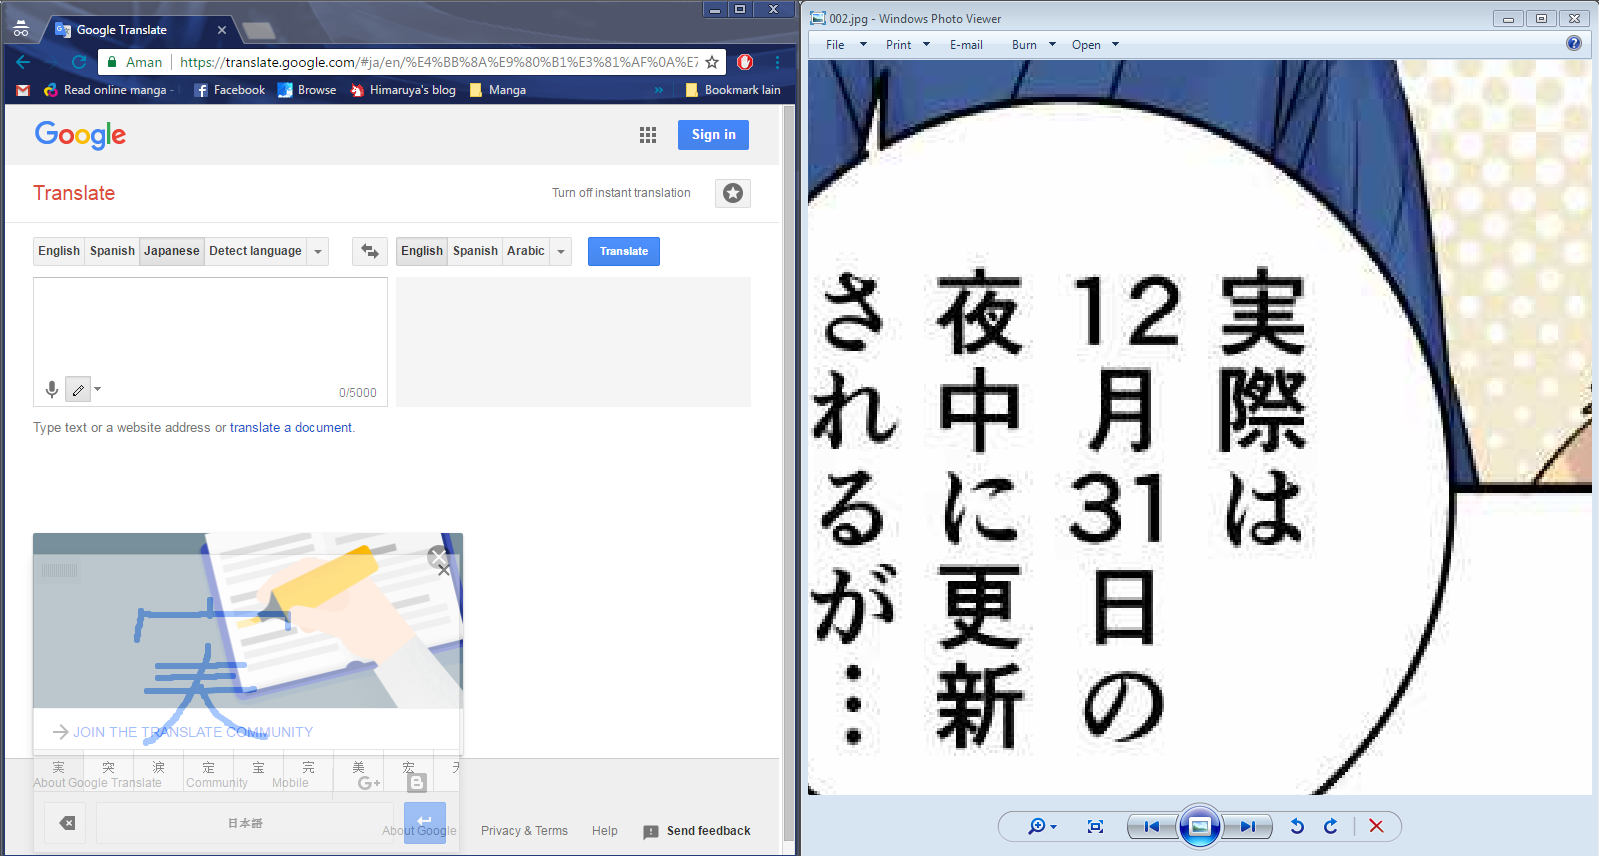This screenshot has height=856, width=1599.
Task: Reload the Google Translate page
Action: 79,62
